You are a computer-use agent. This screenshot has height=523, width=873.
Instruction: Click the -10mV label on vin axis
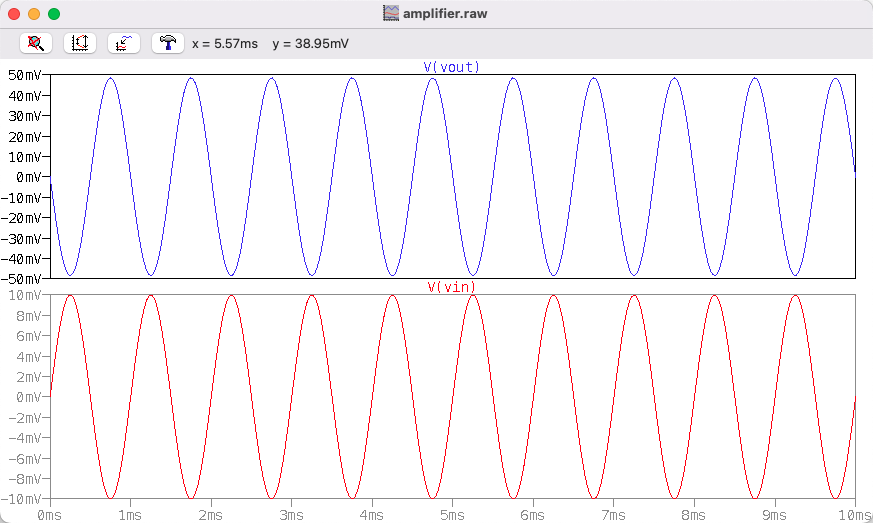click(x=21, y=498)
